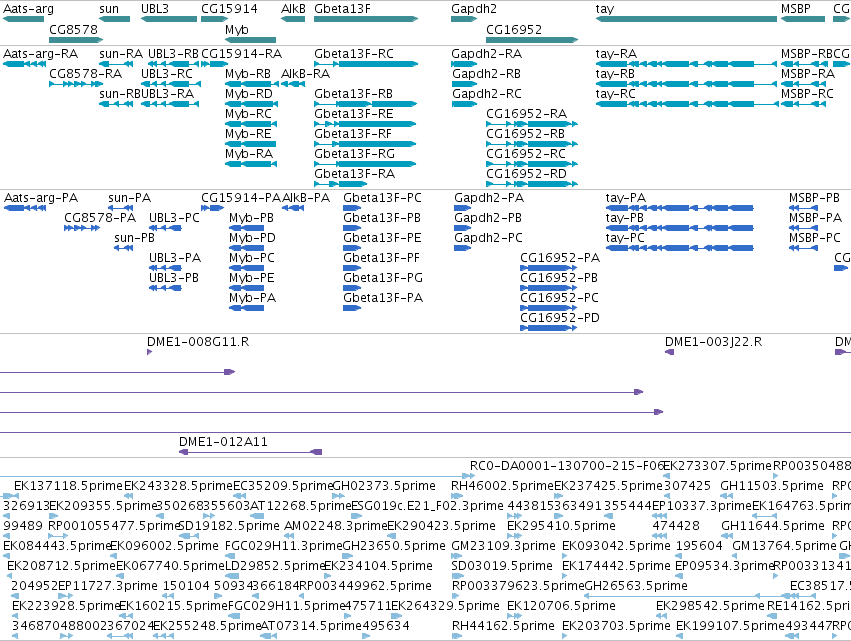
Task: Click the DME1-012A11 clone label
Action: point(223,442)
